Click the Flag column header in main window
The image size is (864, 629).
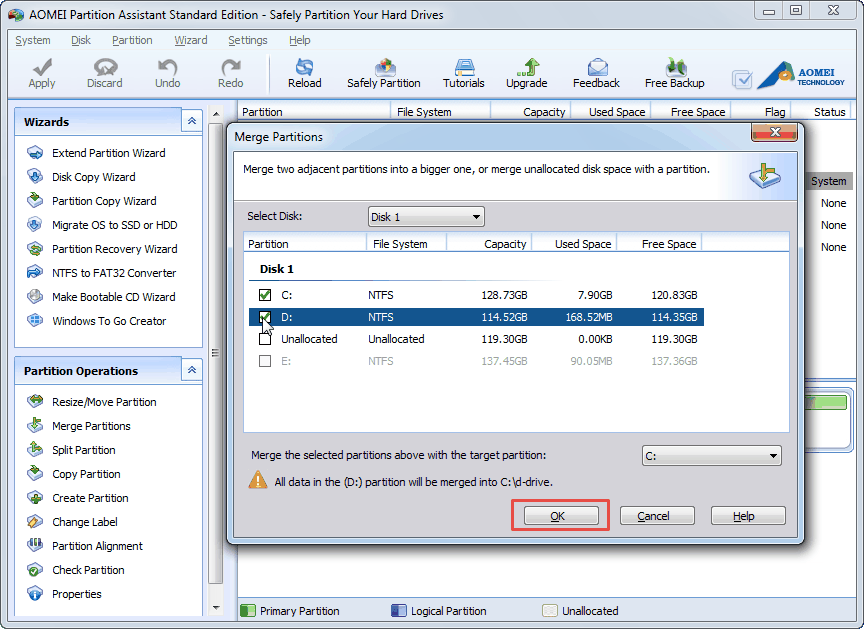[x=760, y=112]
